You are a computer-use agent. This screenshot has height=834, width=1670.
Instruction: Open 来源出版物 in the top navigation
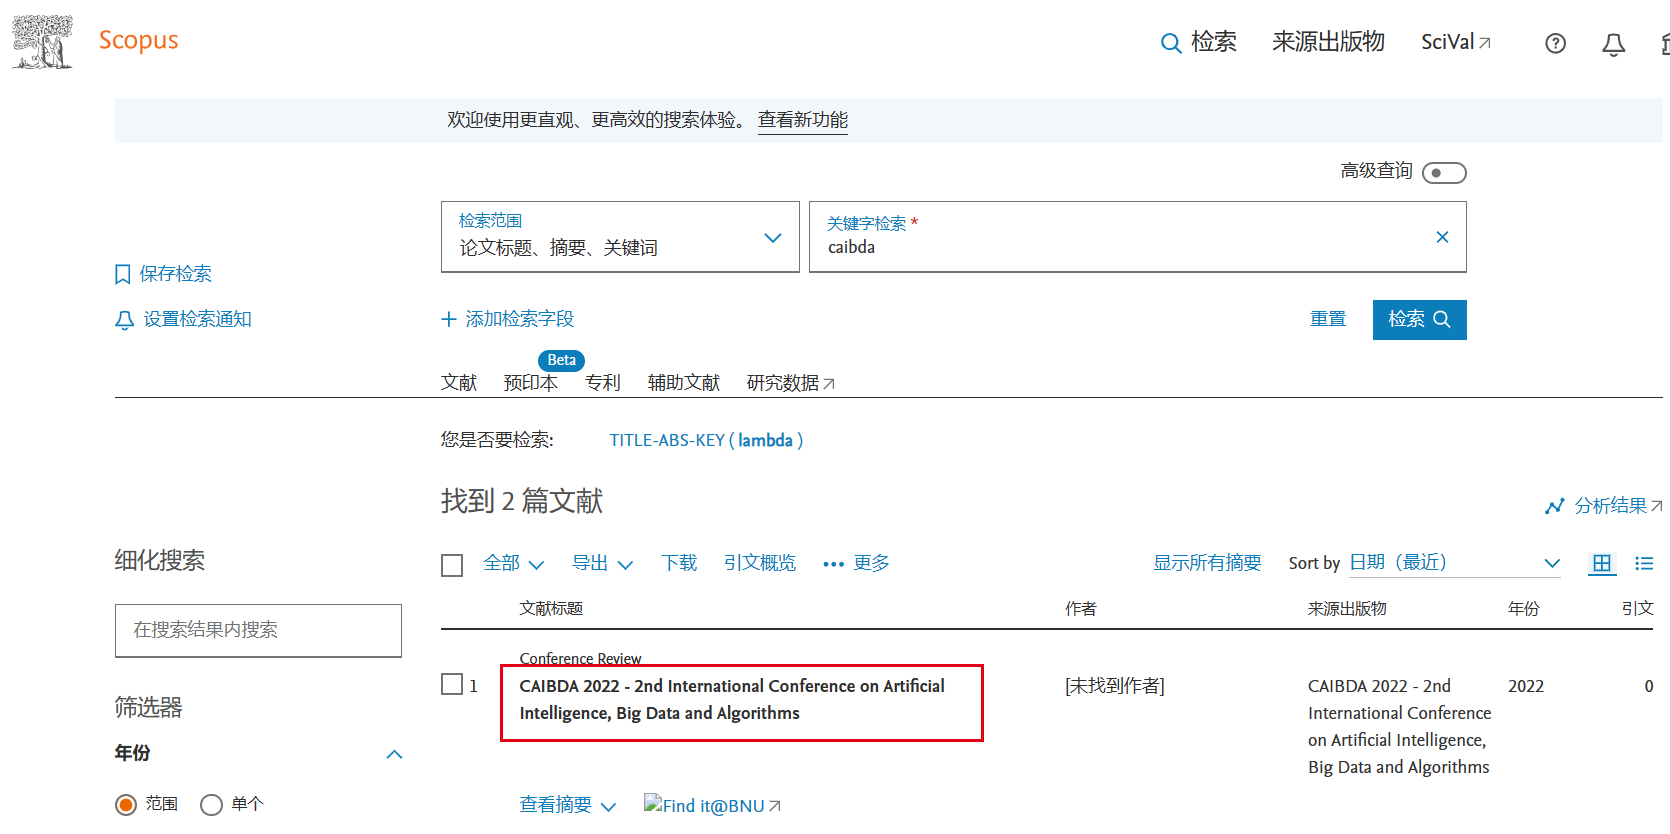[1328, 42]
